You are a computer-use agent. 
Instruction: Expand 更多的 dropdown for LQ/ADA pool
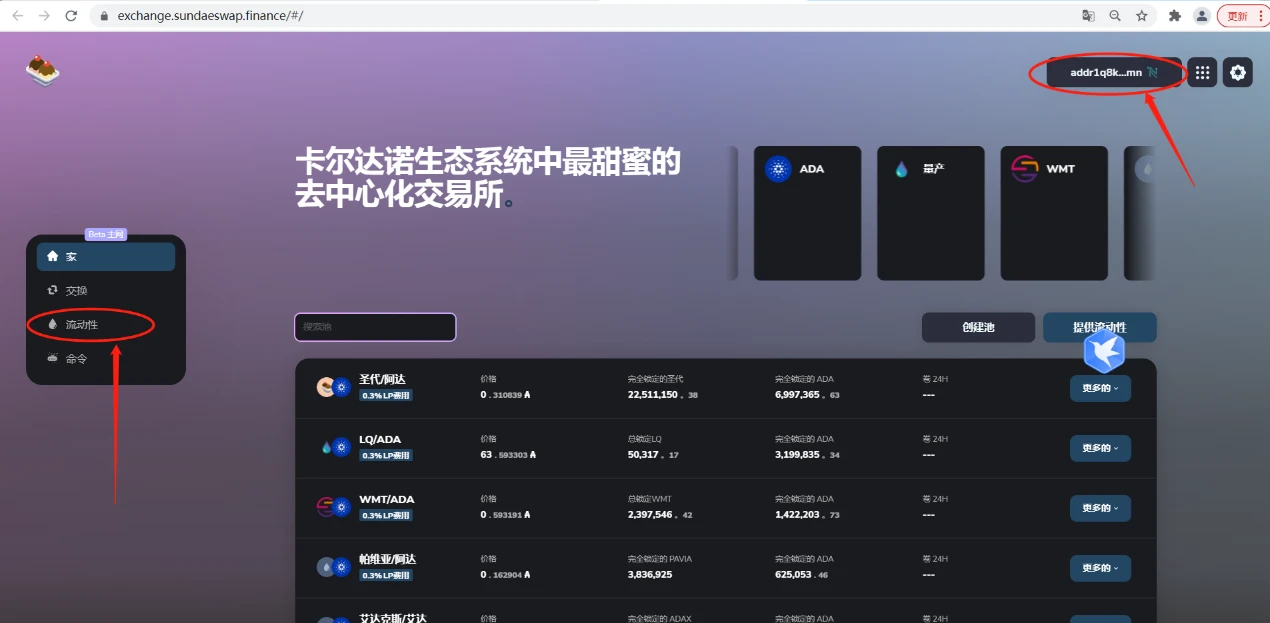click(x=1100, y=448)
